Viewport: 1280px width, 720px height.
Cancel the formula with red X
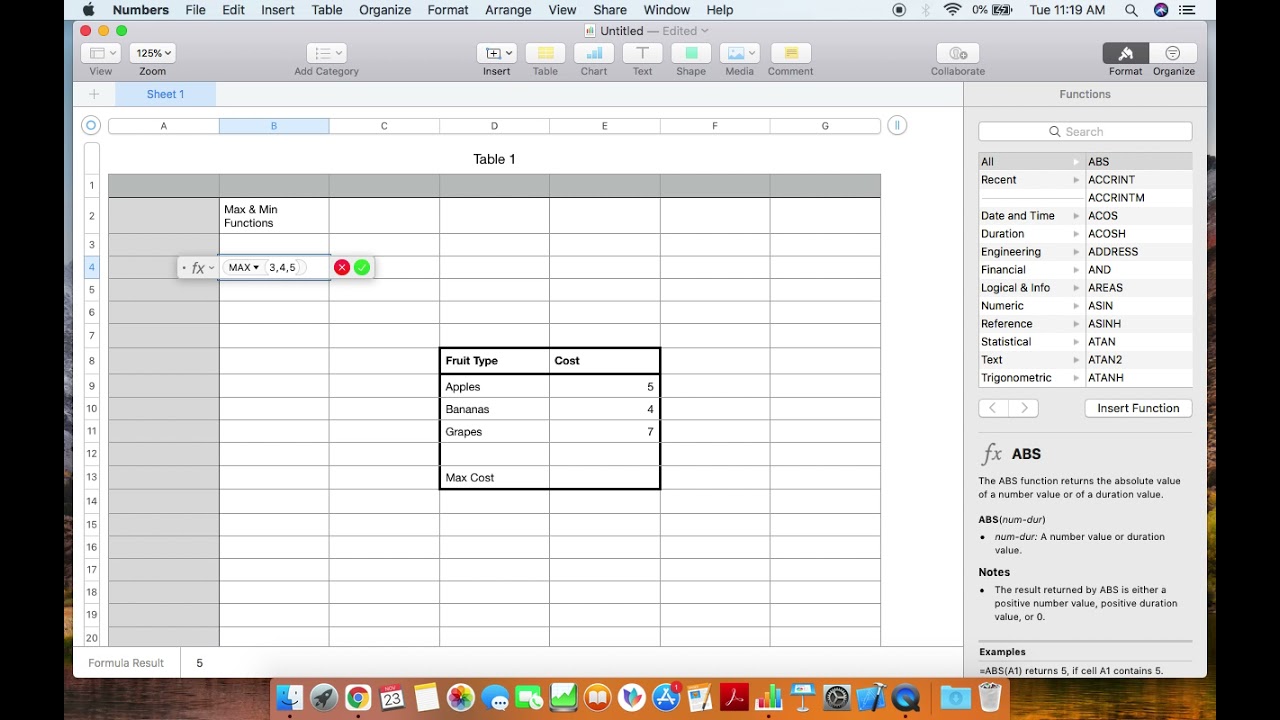coord(342,267)
